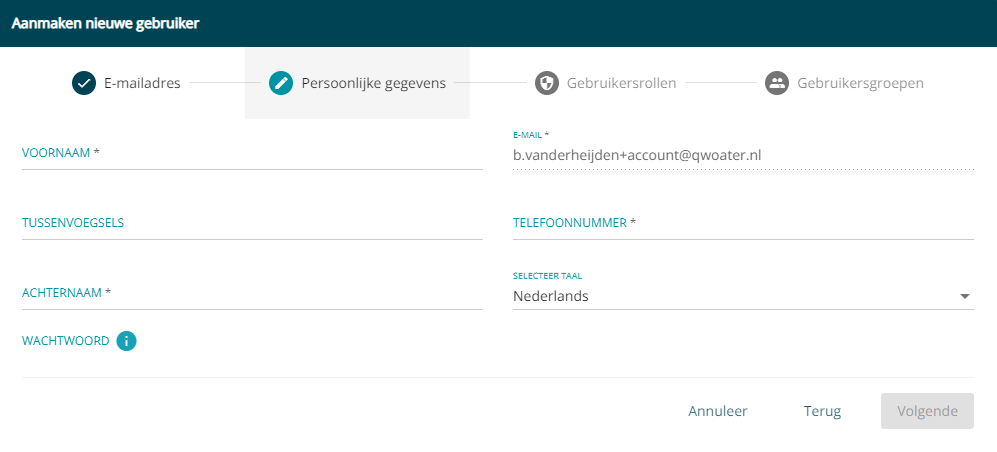Click the pencil icon for Persoonlijke gegevens
The height and width of the screenshot is (452, 997).
click(x=280, y=83)
